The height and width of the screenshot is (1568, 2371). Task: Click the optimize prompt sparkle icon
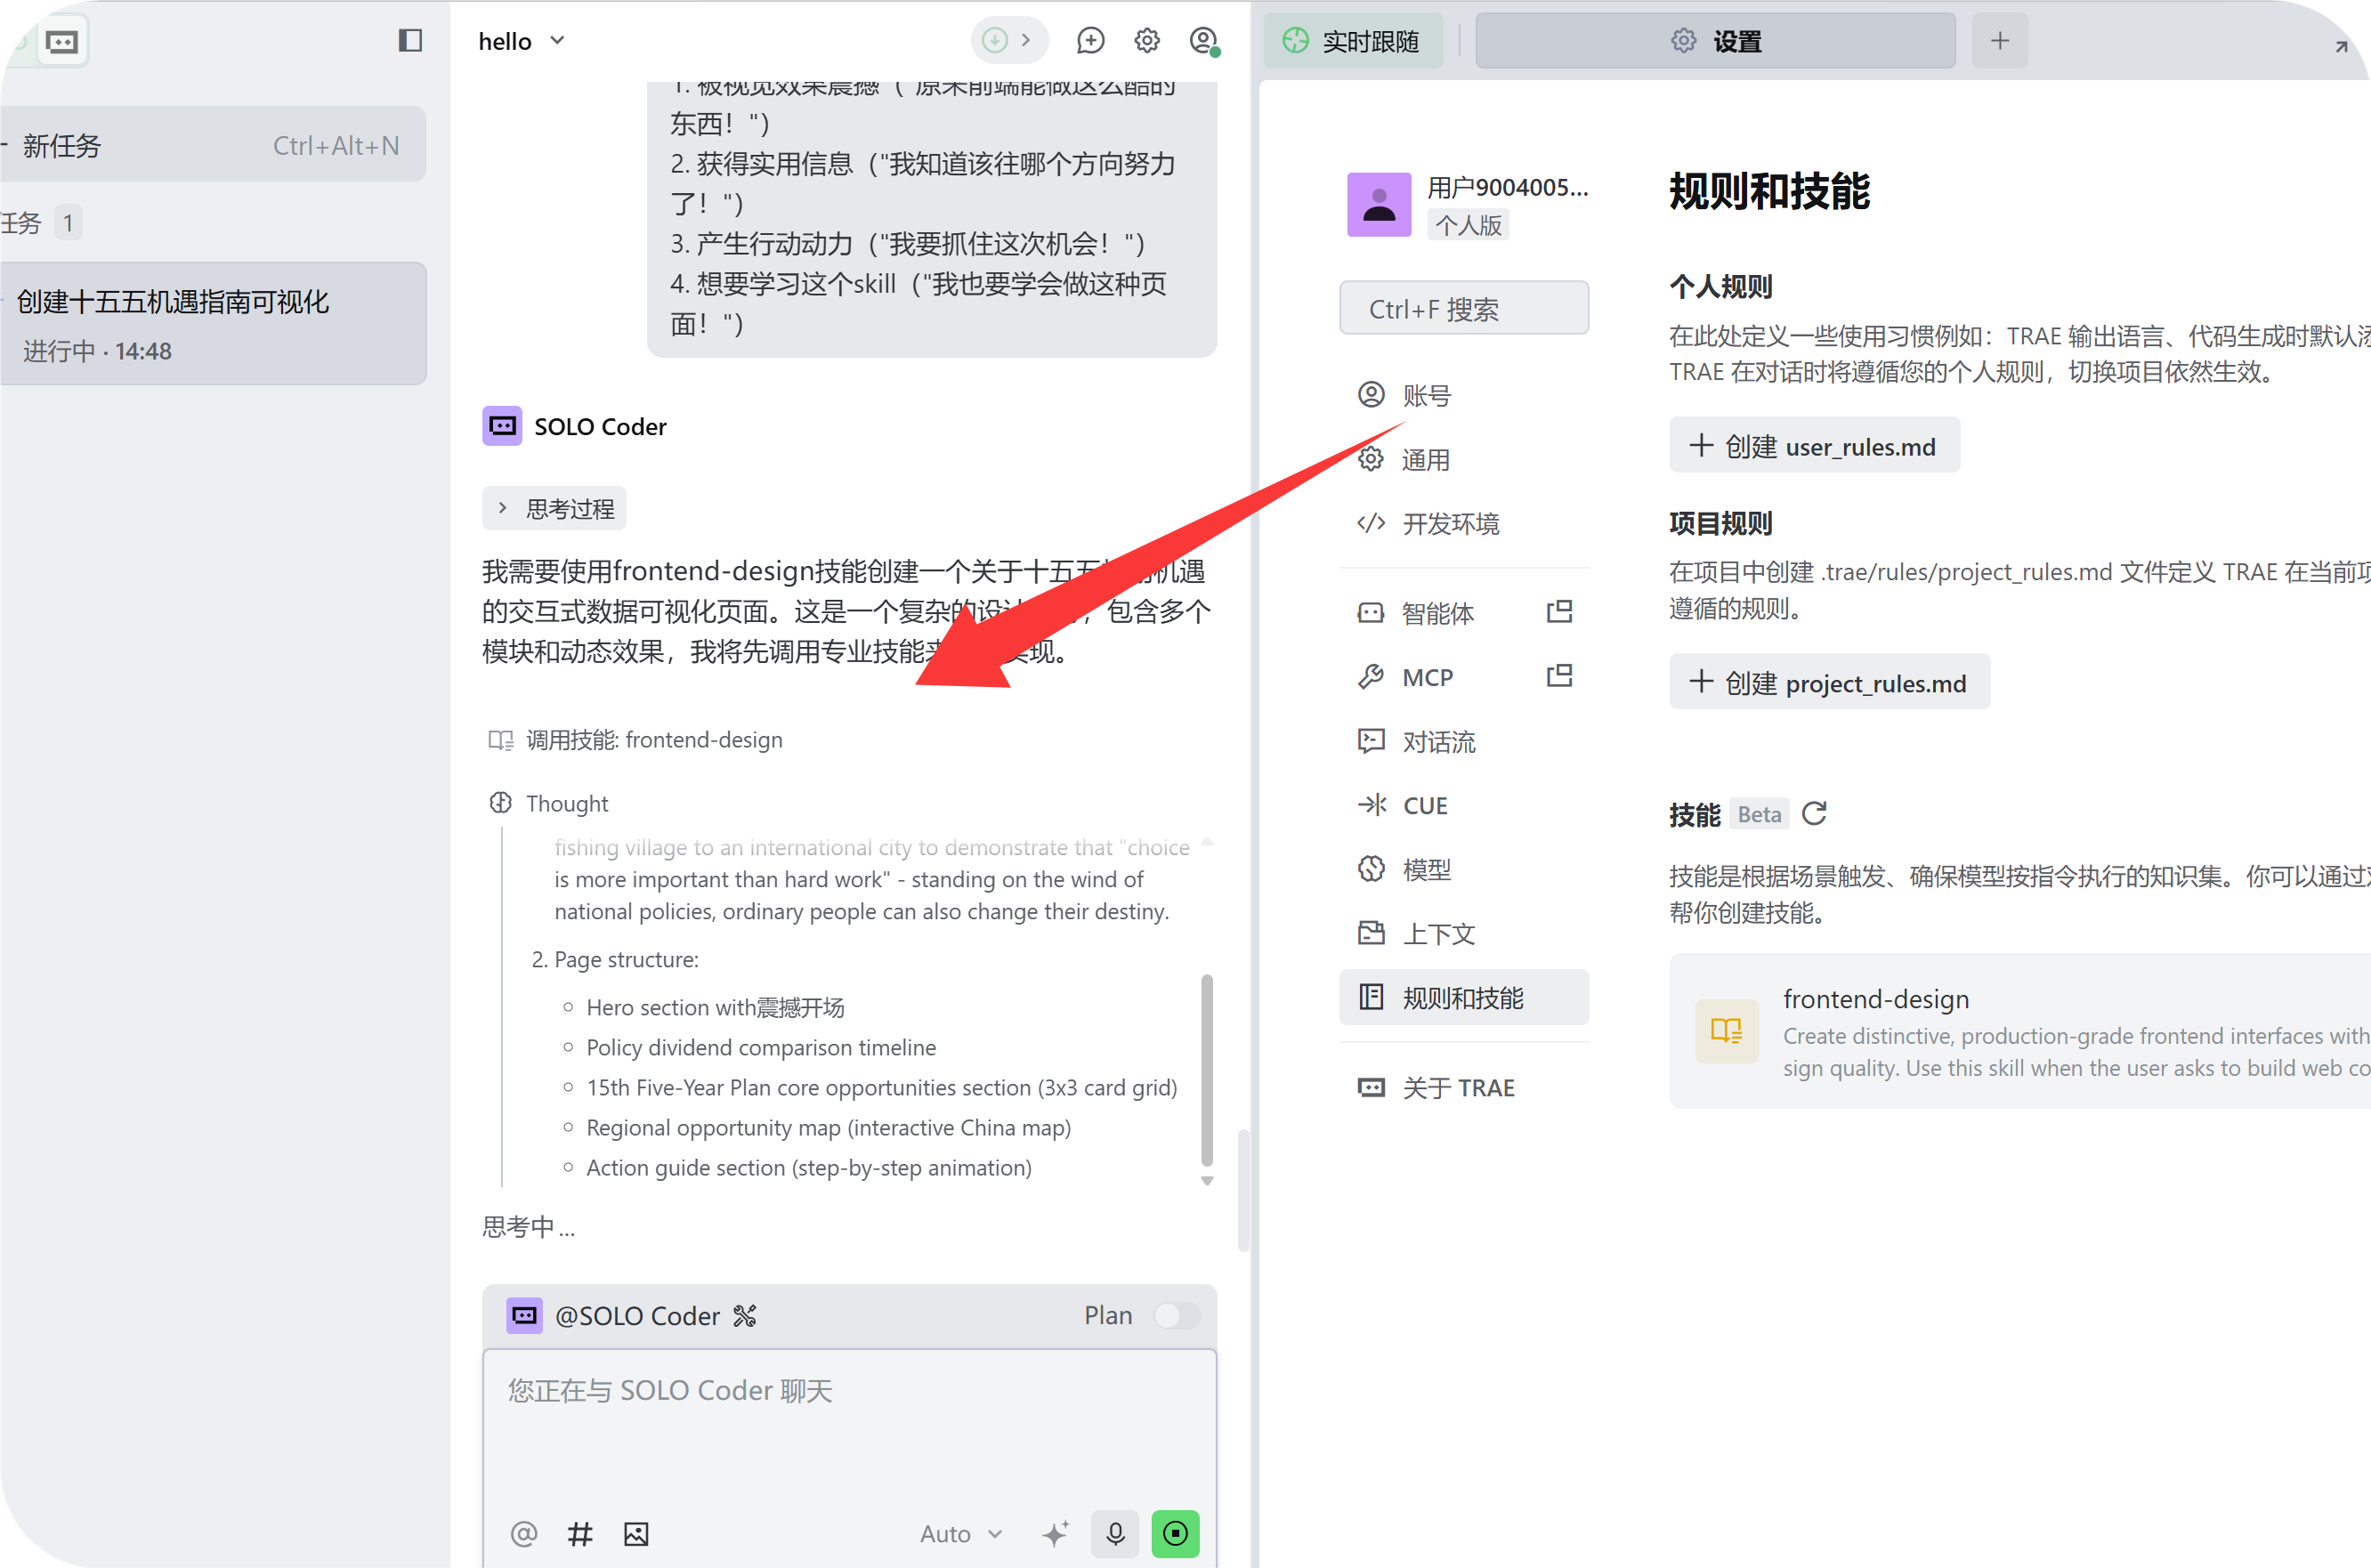click(x=1056, y=1533)
